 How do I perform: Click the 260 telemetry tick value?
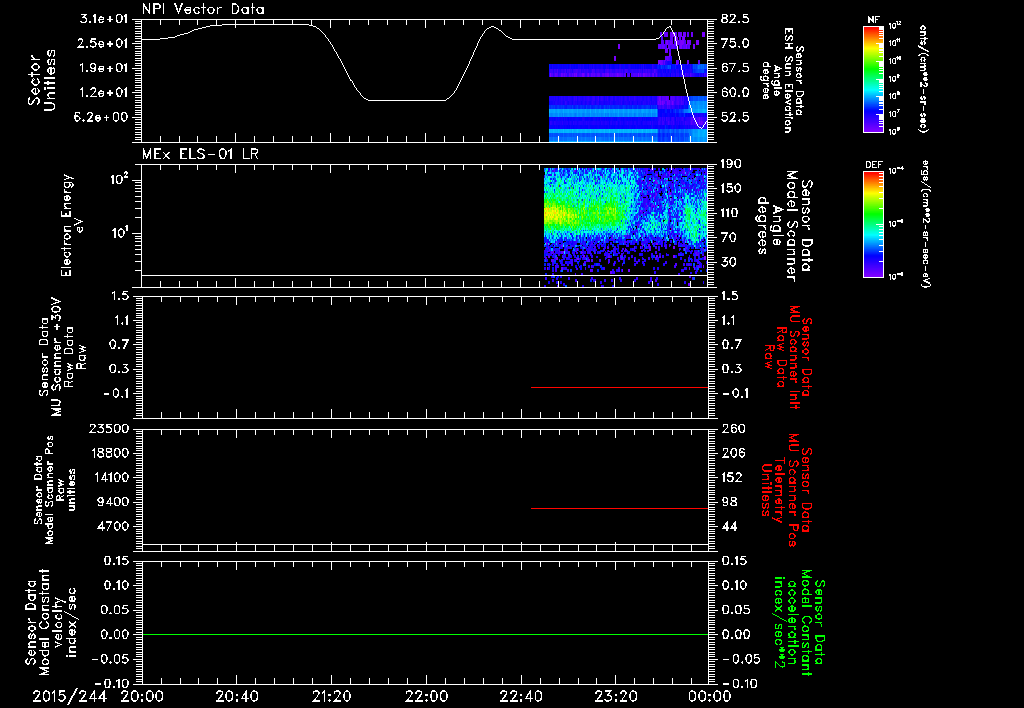(x=732, y=428)
